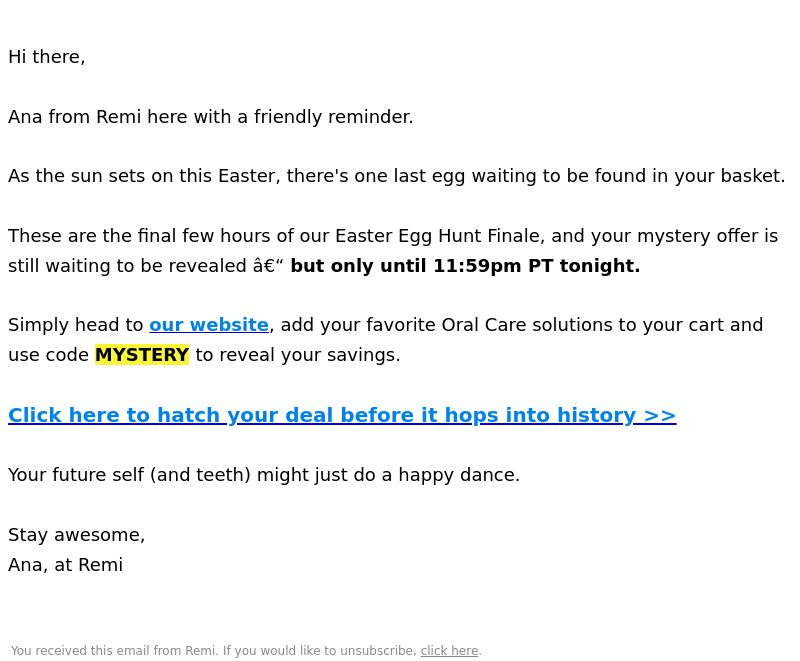Image resolution: width=800 pixels, height=661 pixels.
Task: Follow the unsubscribe "click here" link
Action: click(x=449, y=651)
